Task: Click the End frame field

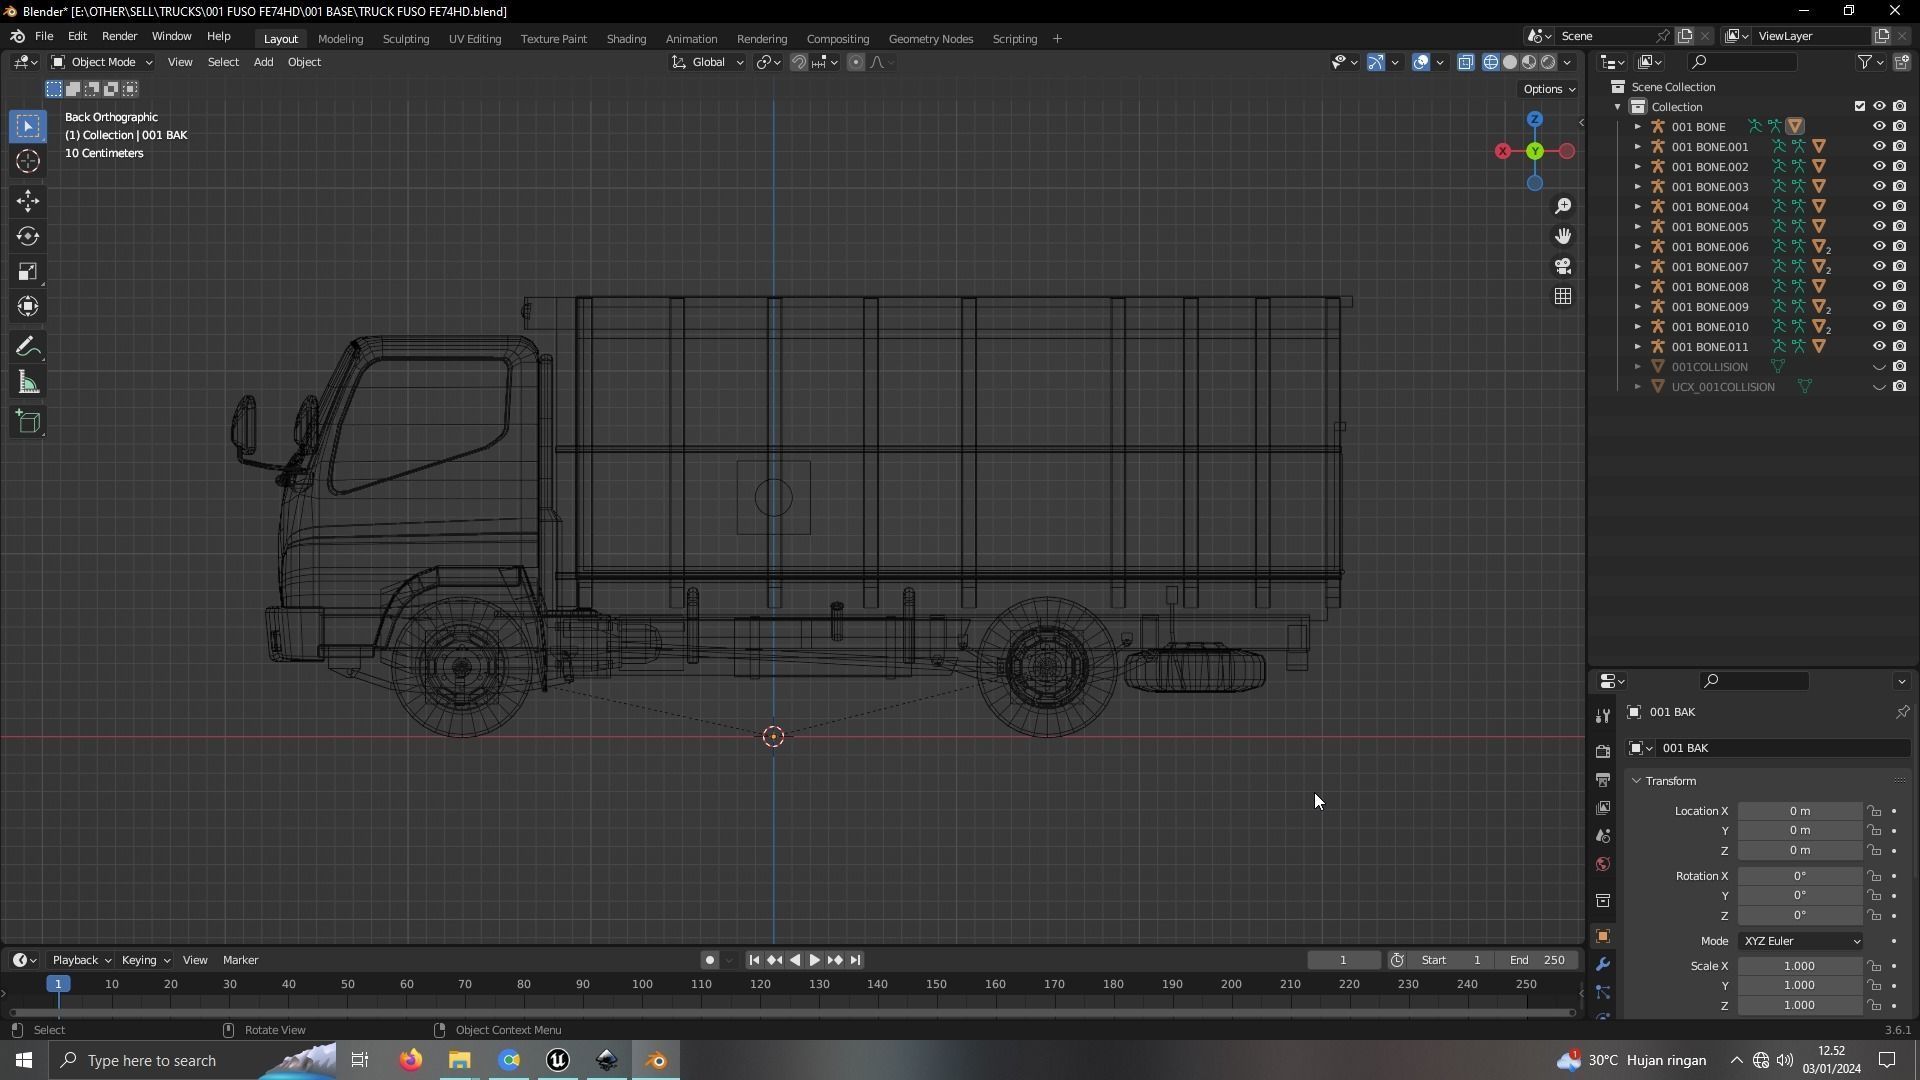Action: pos(1538,960)
